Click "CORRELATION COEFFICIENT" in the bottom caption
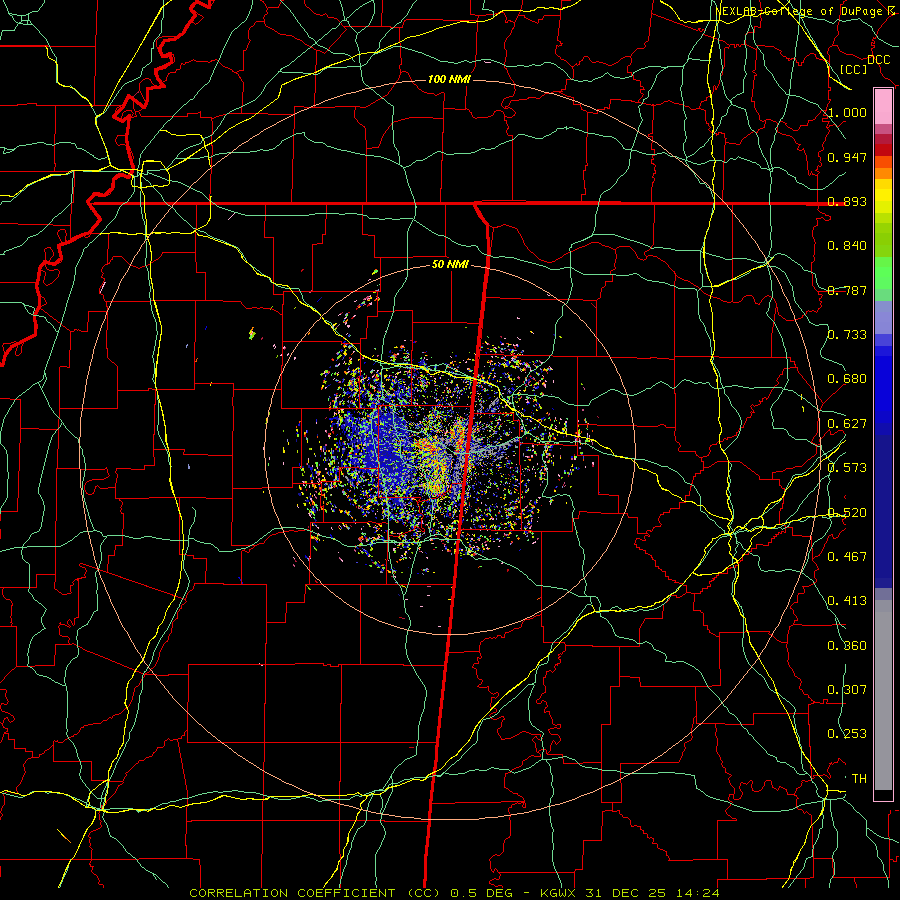 point(292,893)
